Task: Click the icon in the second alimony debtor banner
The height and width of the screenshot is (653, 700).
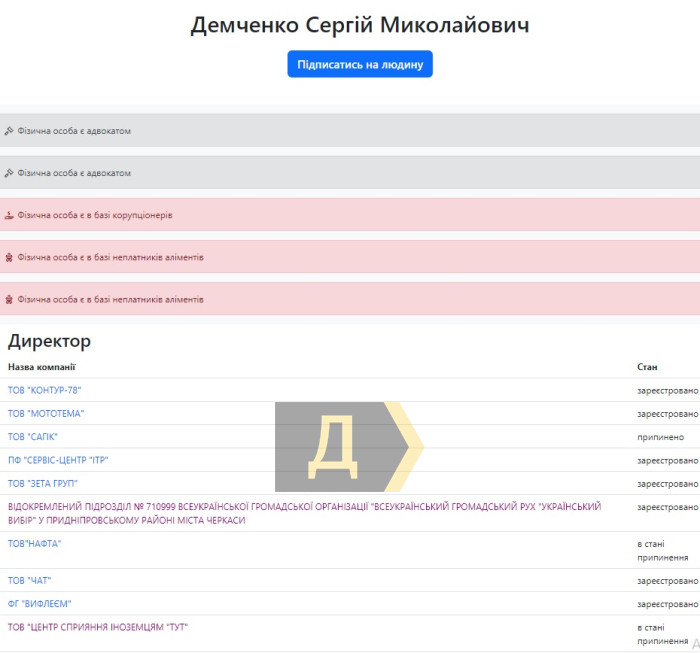Action: [x=9, y=299]
